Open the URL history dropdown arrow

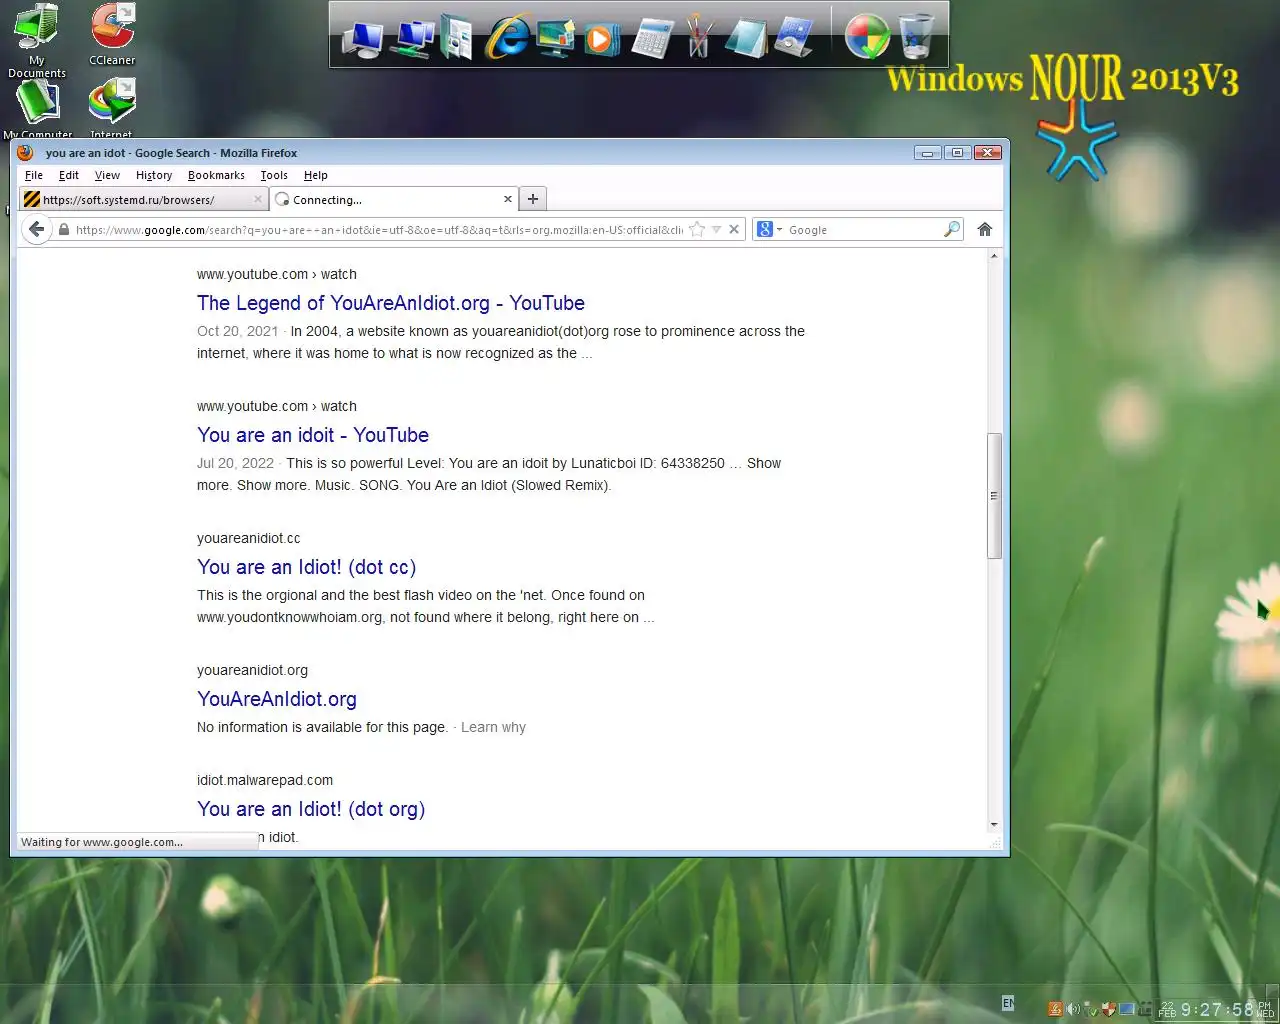(x=716, y=229)
